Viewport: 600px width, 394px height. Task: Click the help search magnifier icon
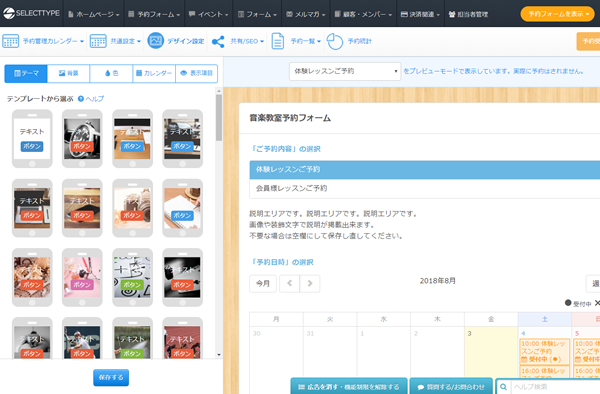coord(504,387)
